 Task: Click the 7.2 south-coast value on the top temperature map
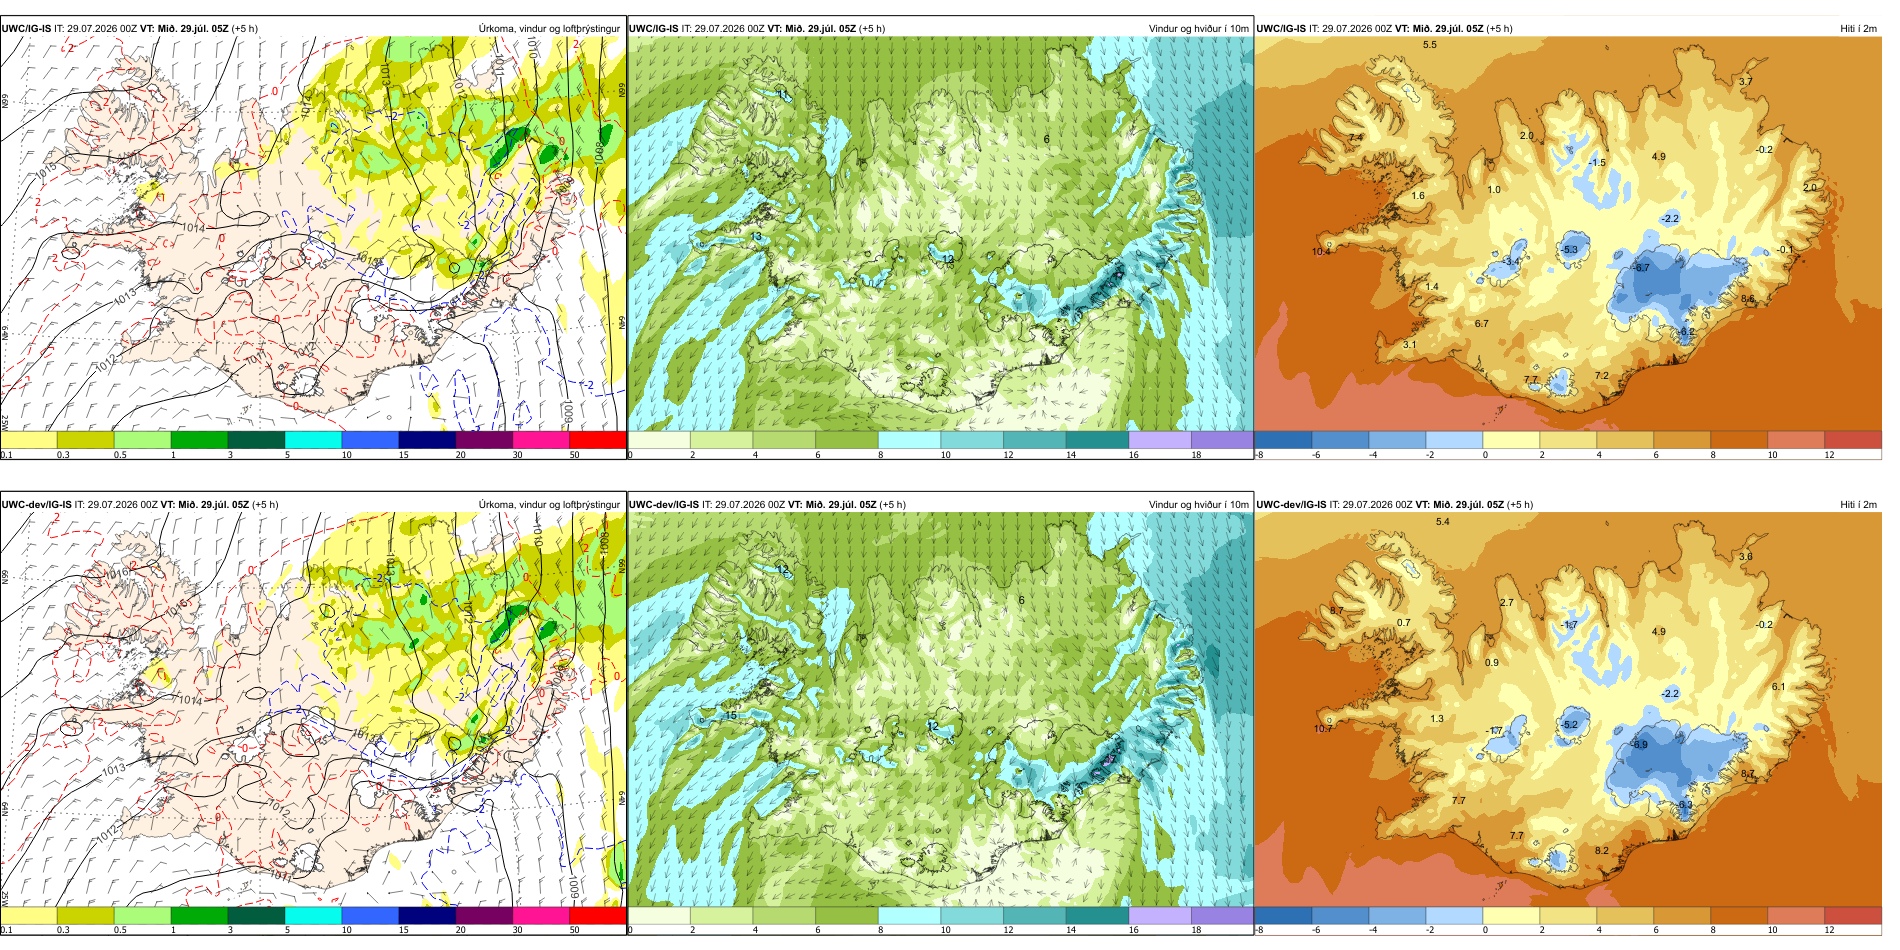tap(1601, 376)
